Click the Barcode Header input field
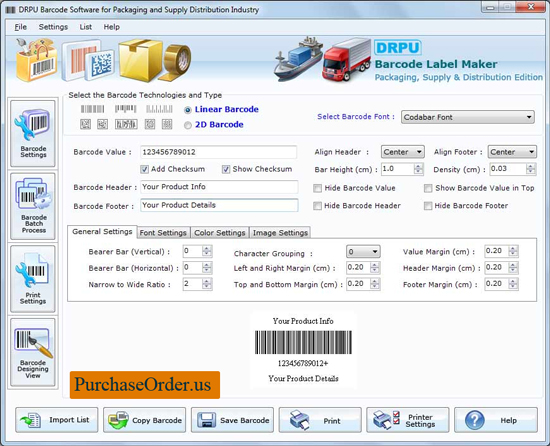Viewport: 550px width, 446px height. click(219, 187)
